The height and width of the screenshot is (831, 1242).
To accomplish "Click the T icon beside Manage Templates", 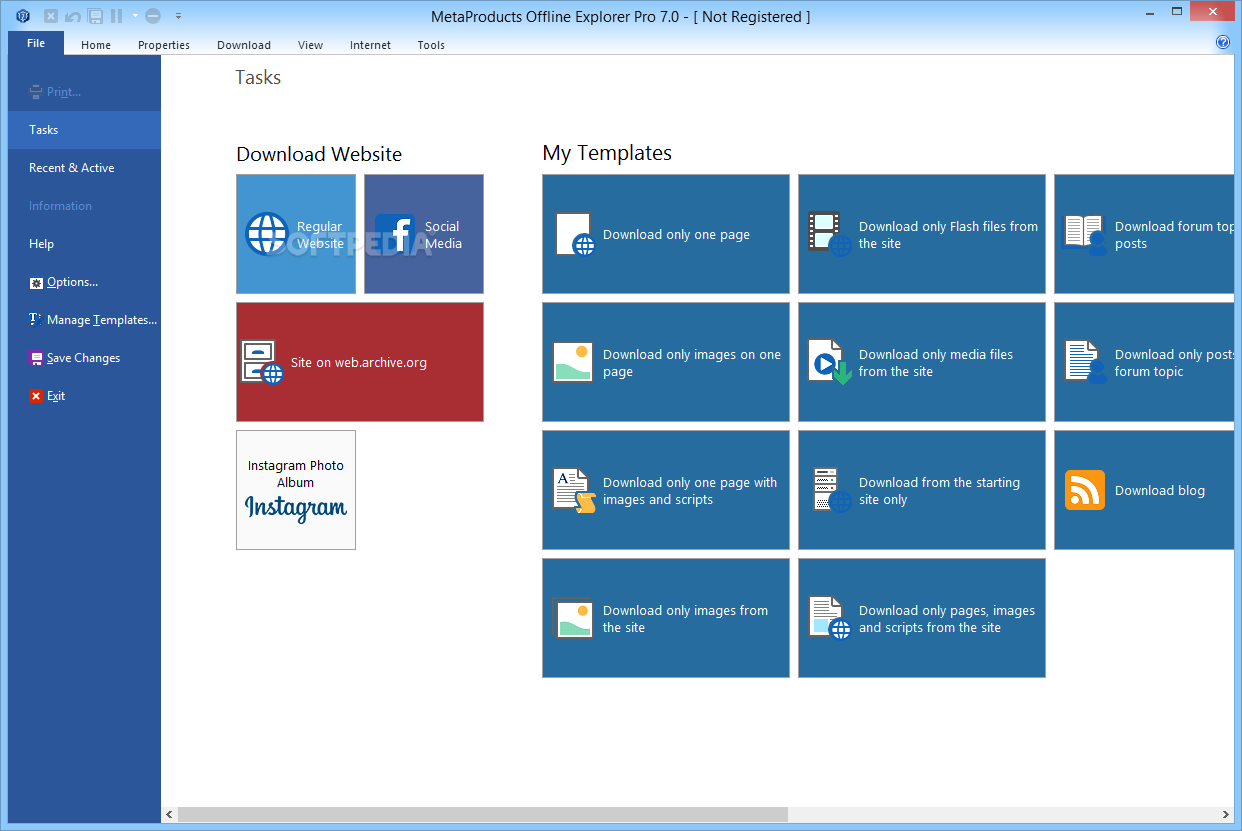I will [x=36, y=320].
